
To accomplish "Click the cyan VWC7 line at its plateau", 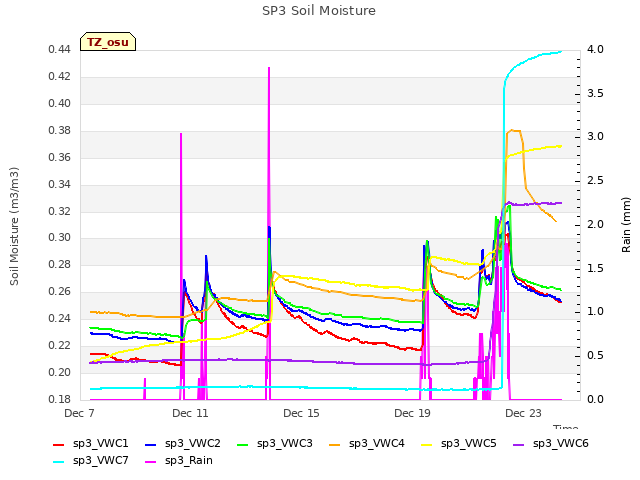I will tap(547, 54).
